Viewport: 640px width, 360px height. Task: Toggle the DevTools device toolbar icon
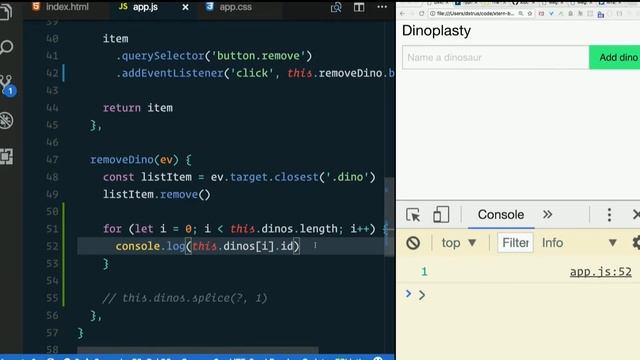441,215
